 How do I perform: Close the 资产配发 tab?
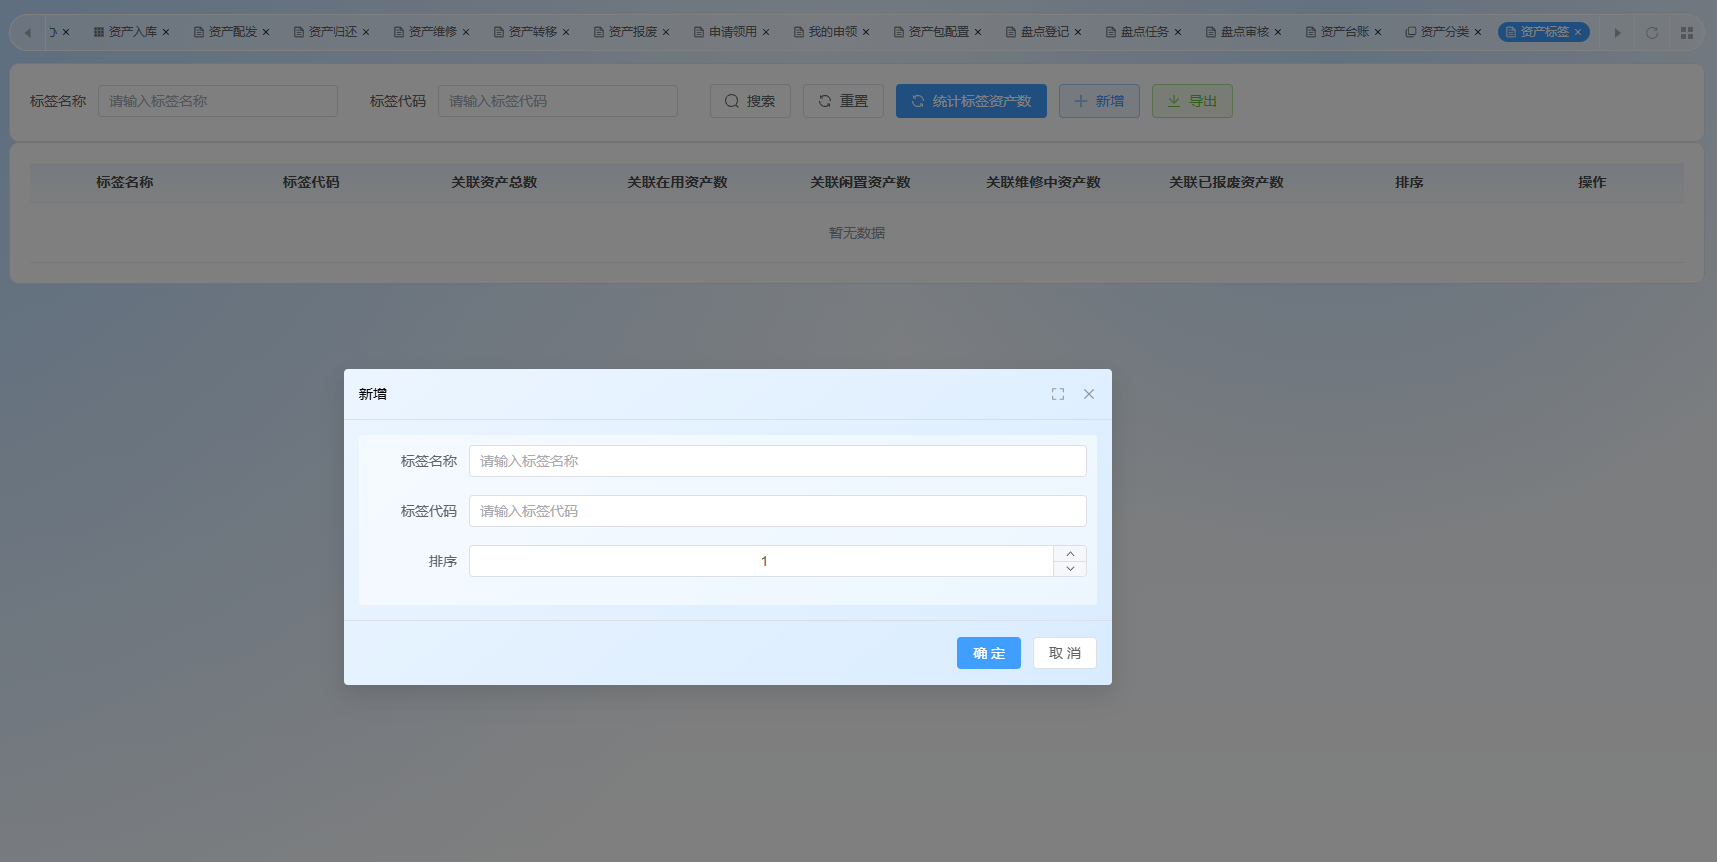266,32
